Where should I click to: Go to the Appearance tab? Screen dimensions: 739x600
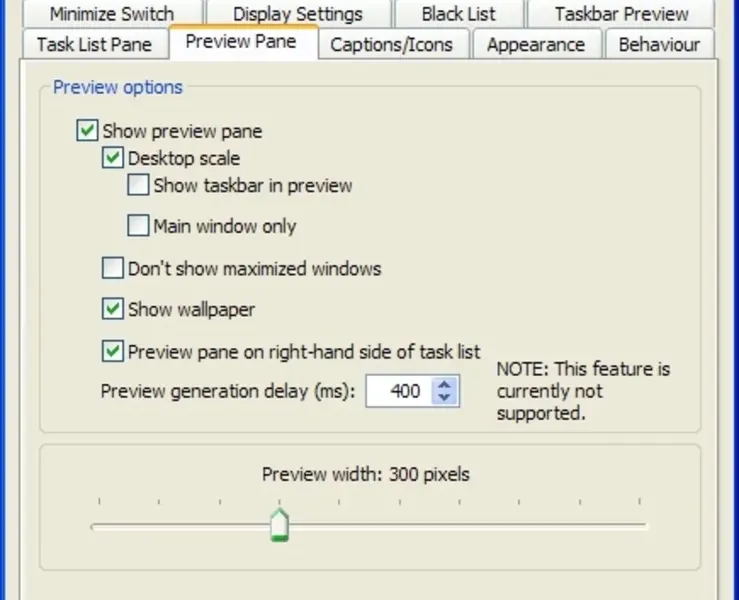(x=535, y=45)
